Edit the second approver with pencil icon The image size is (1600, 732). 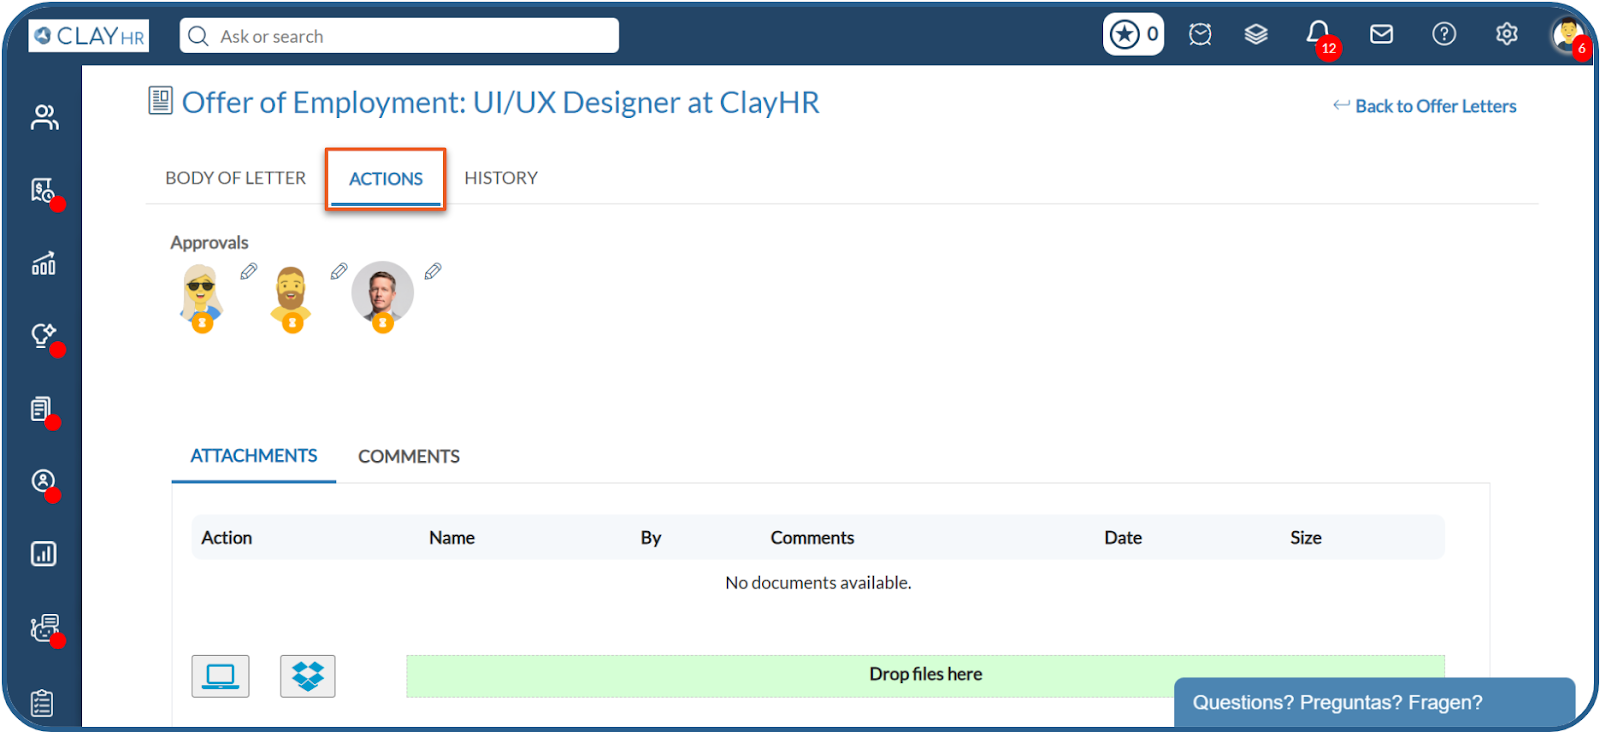point(339,271)
